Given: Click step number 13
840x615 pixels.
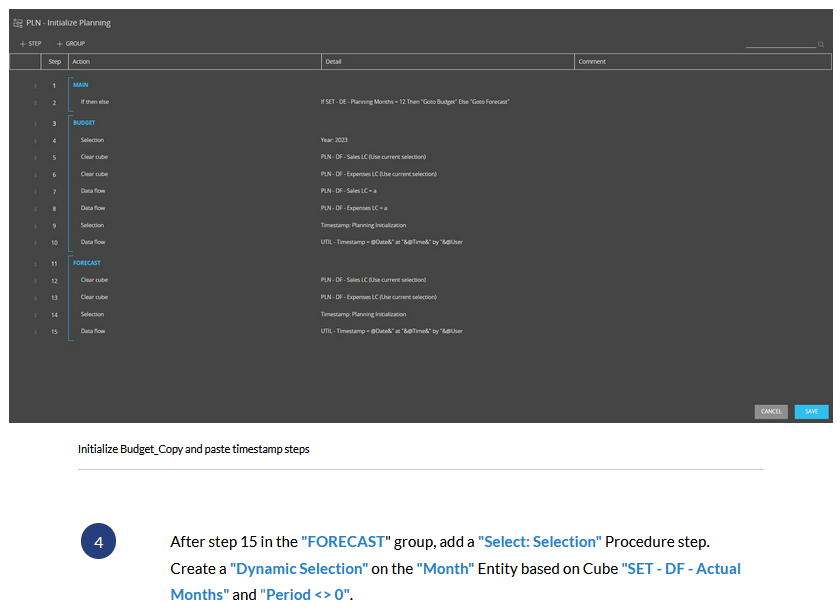Looking at the screenshot, I should (x=54, y=298).
